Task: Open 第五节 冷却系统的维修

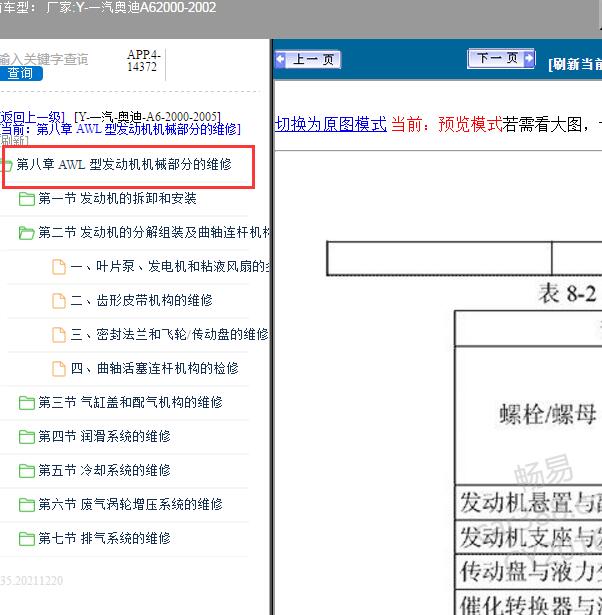Action: [104, 470]
